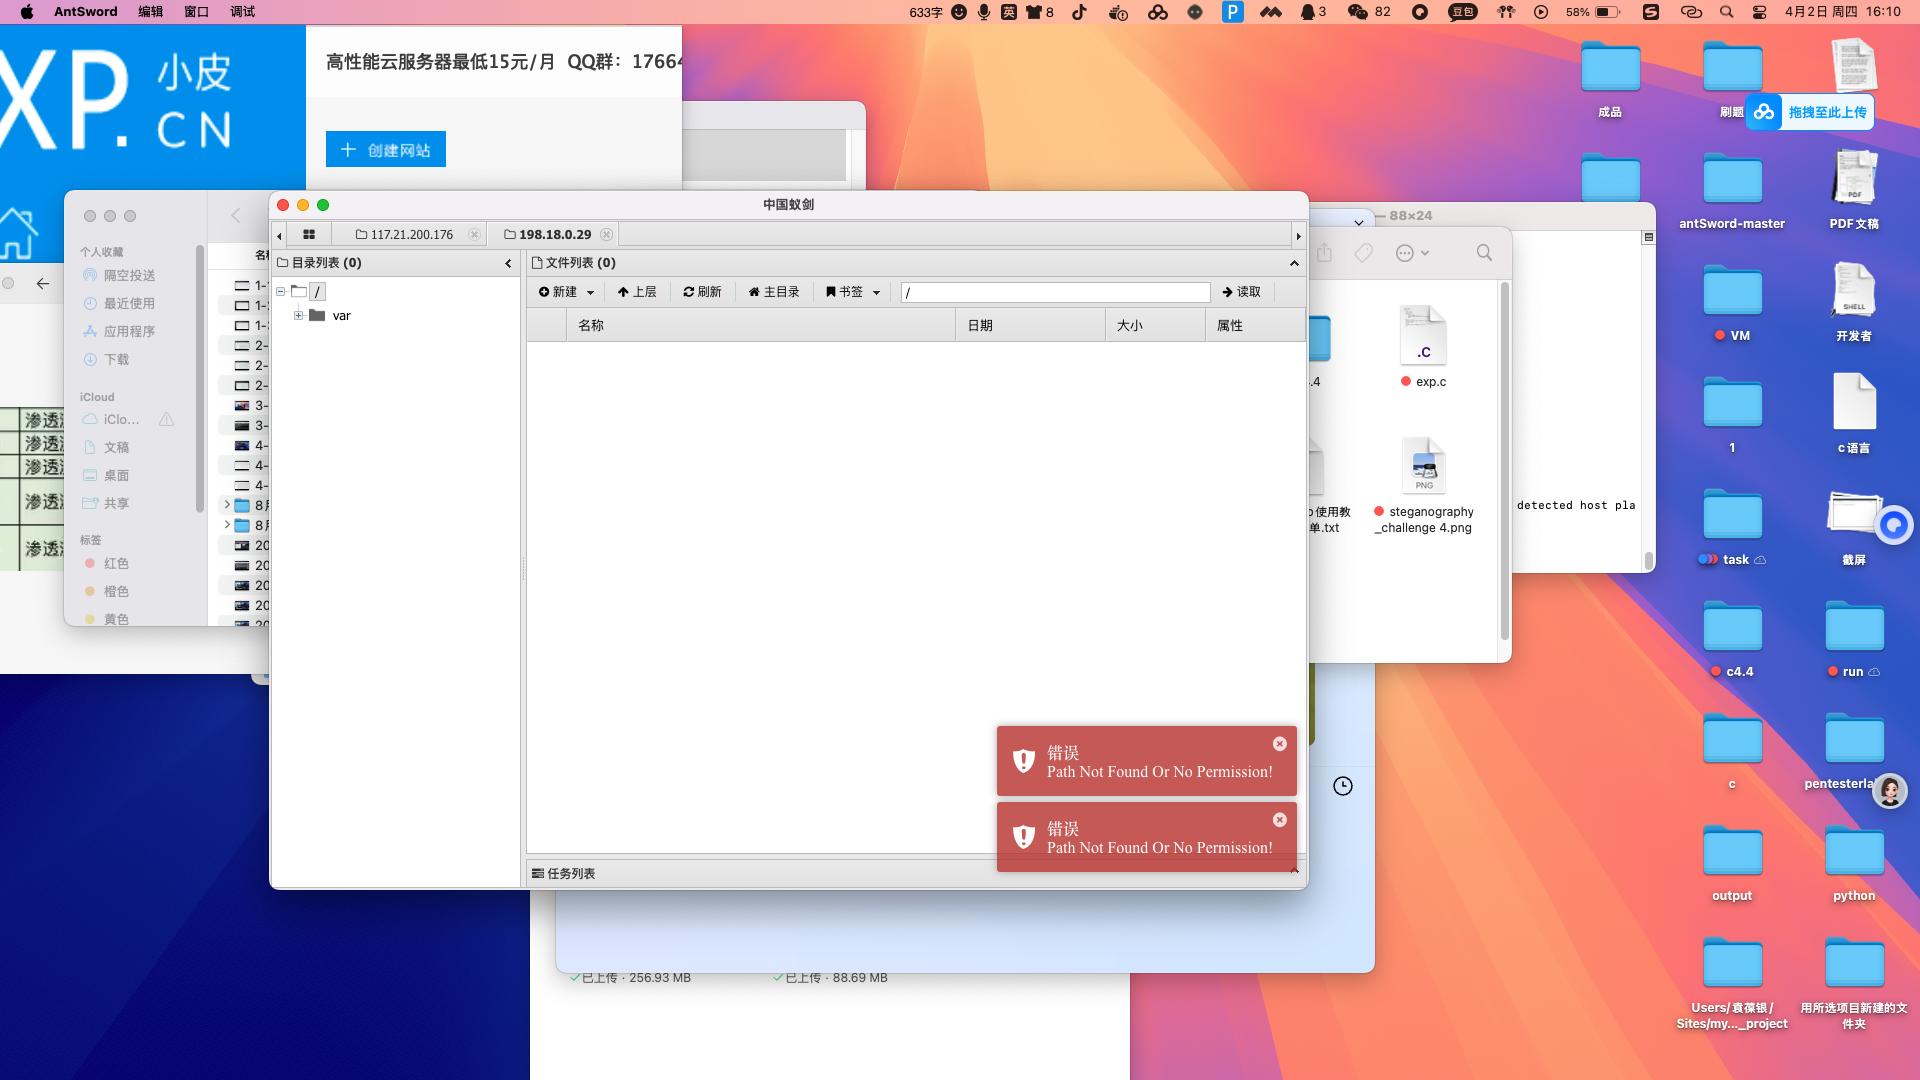Close the 198.18.0.29 tab

click(606, 234)
